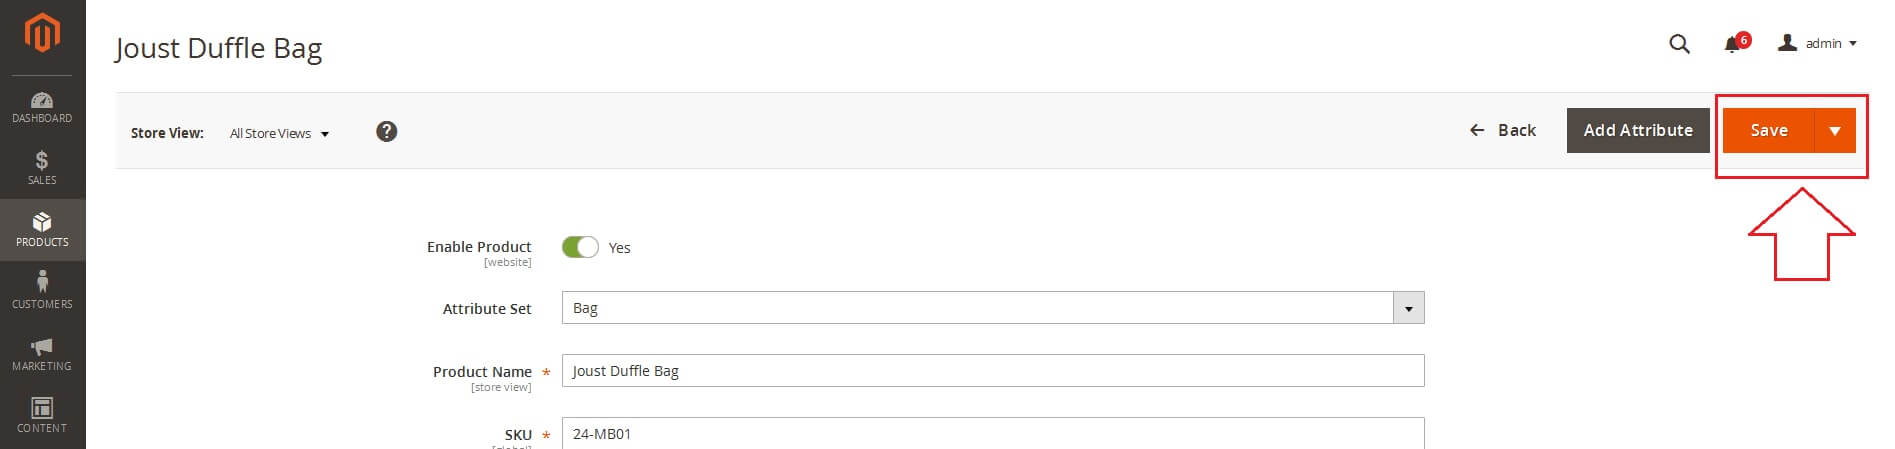Image resolution: width=1895 pixels, height=449 pixels.
Task: Click the search magnifier icon
Action: tap(1680, 44)
